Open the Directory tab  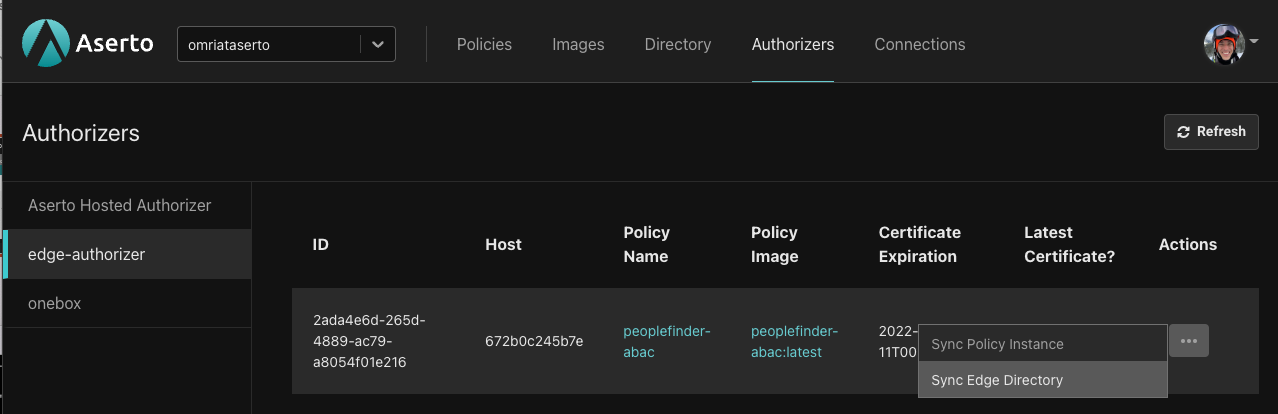coord(678,44)
